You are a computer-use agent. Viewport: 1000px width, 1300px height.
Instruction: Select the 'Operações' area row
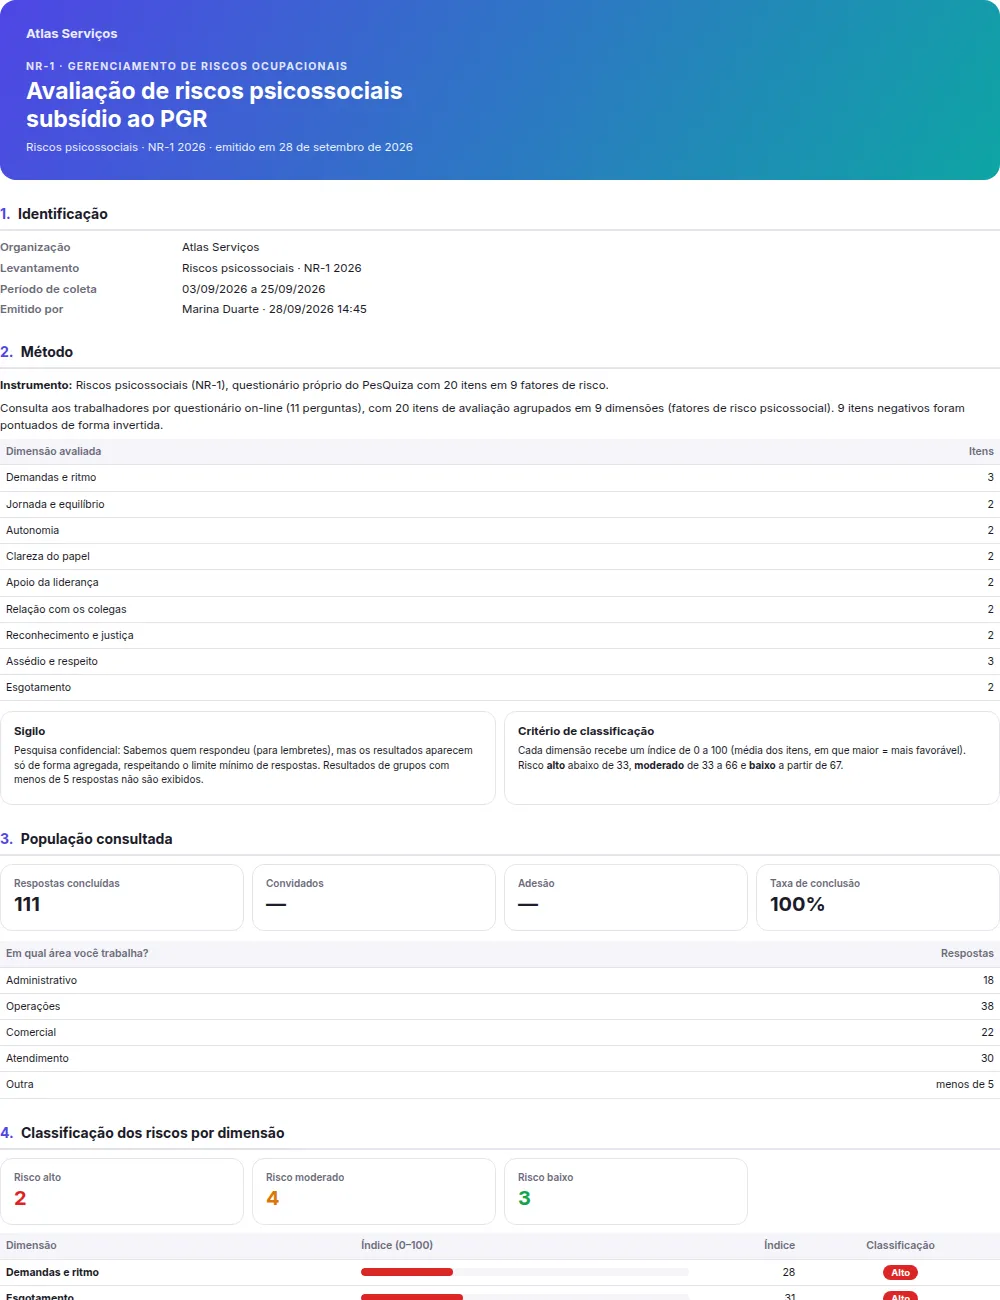[x=500, y=1006]
